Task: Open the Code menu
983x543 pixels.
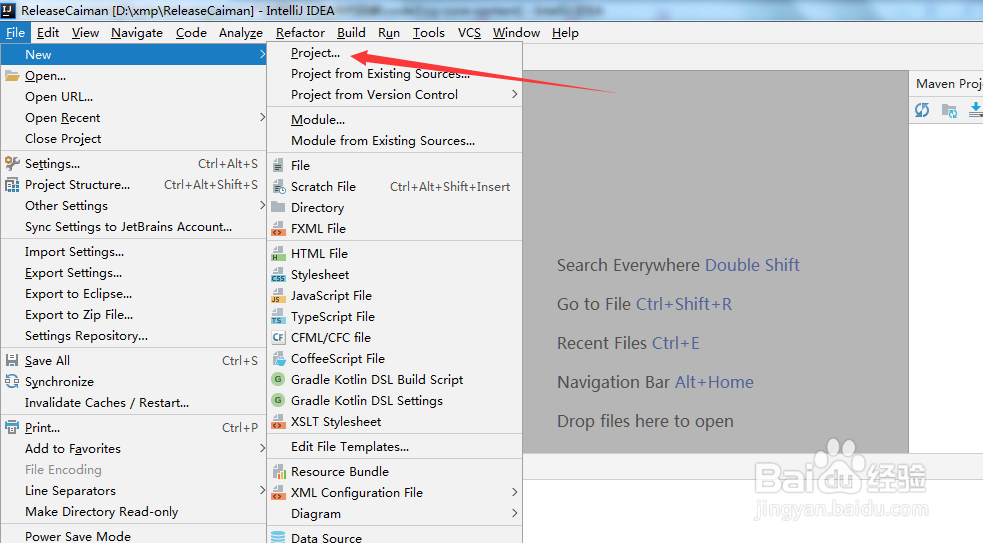Action: click(x=191, y=33)
